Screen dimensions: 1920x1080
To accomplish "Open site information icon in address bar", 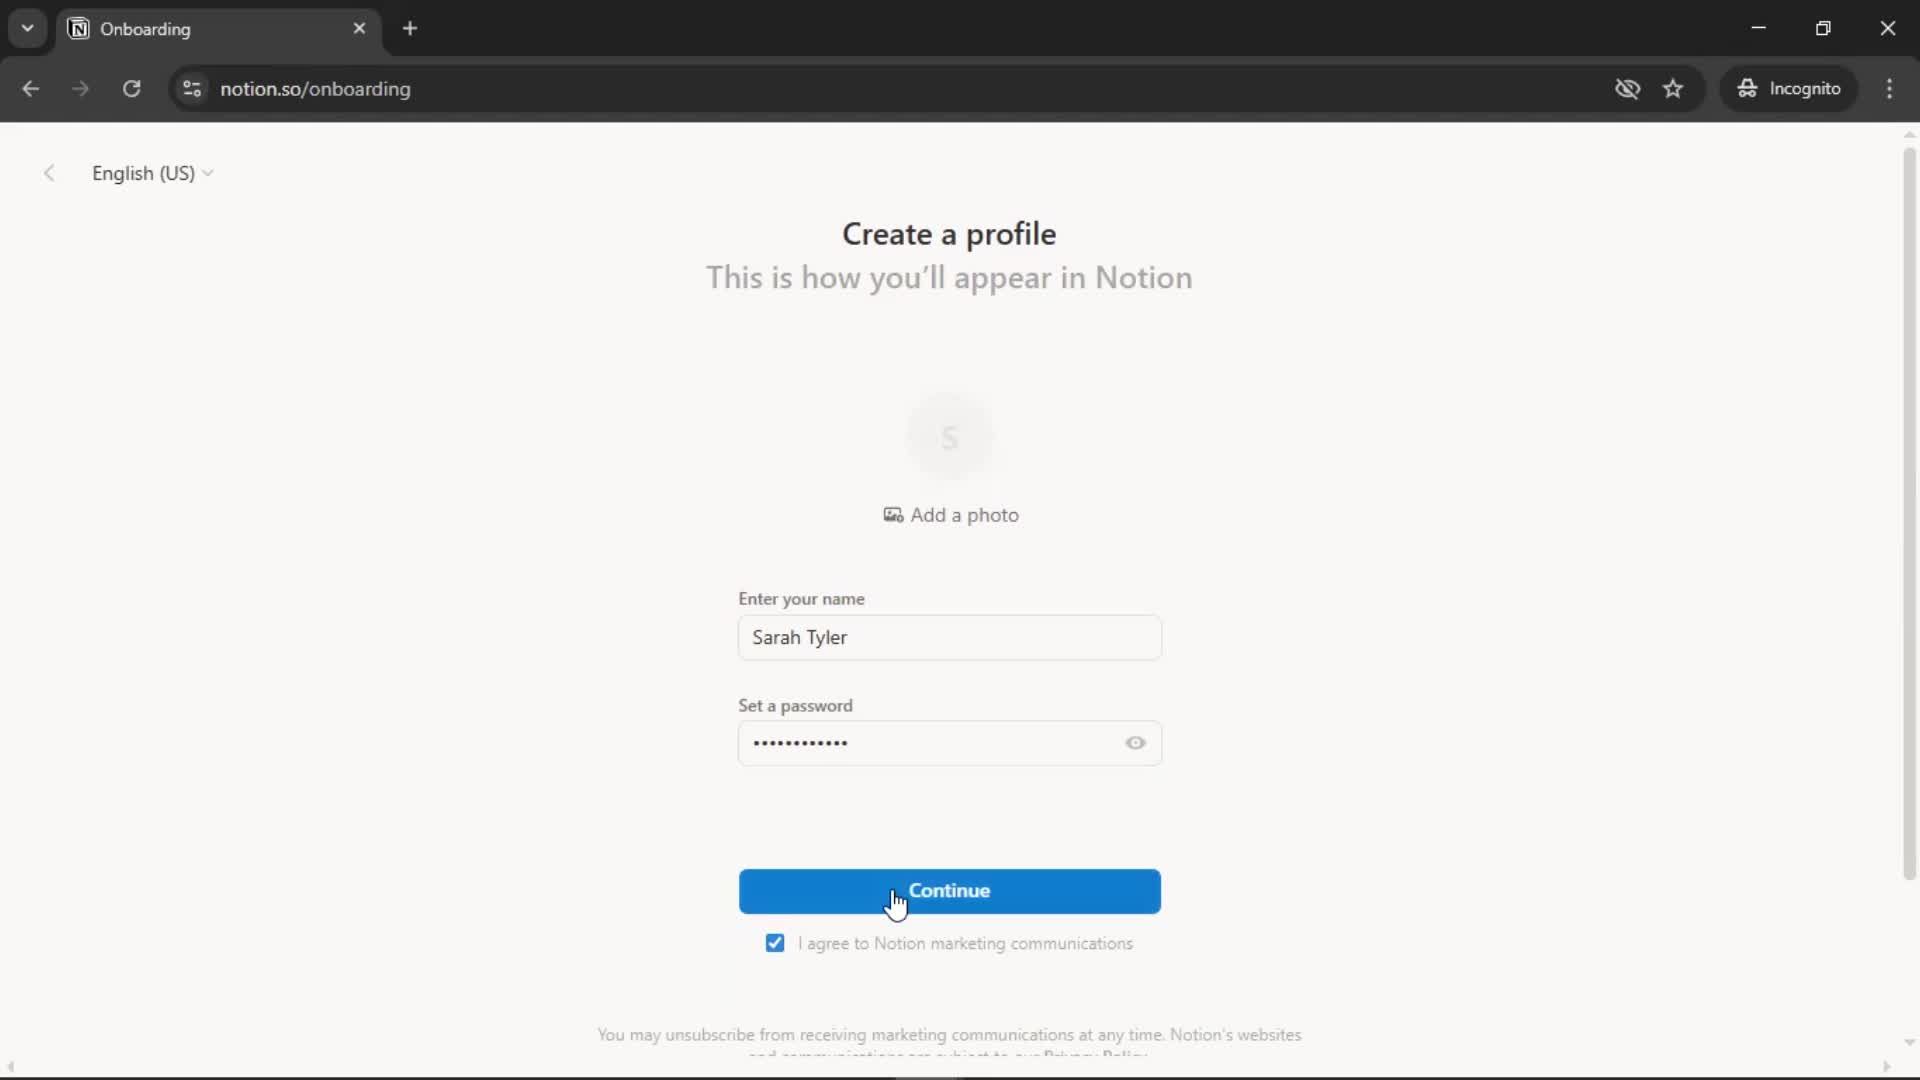I will [x=192, y=89].
